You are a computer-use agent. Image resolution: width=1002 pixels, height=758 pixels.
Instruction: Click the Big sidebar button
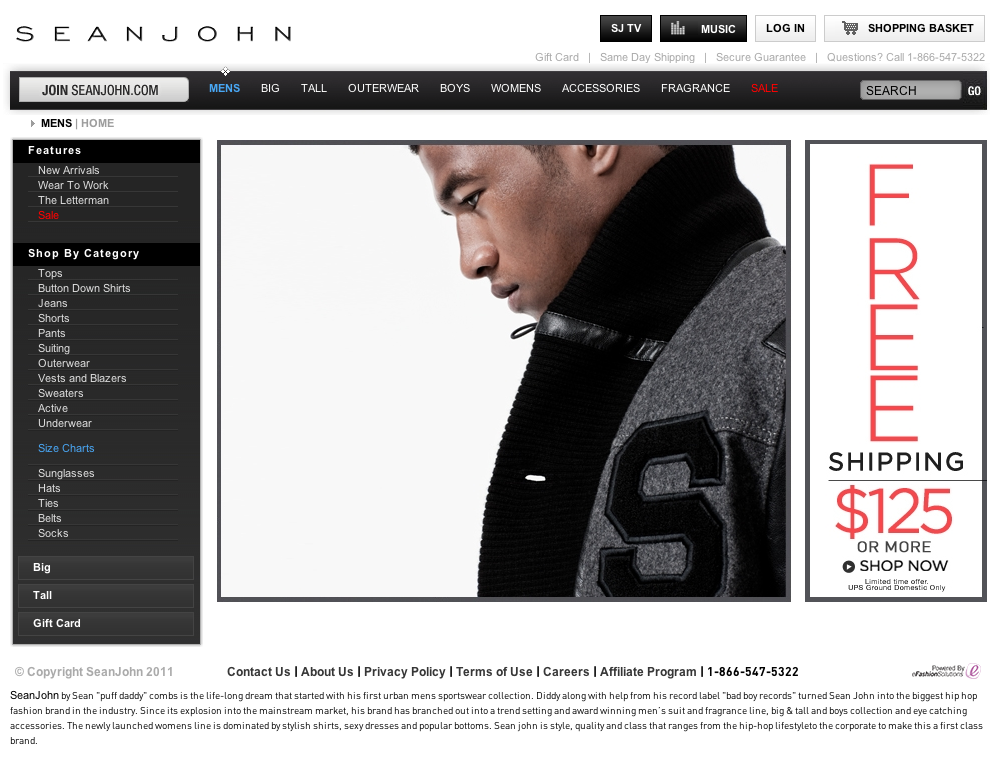coord(105,568)
